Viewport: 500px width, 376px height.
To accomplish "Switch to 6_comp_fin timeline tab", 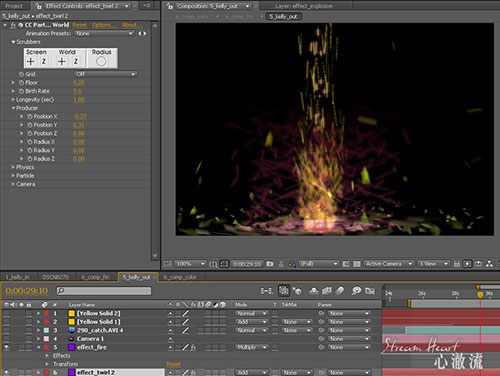I will coord(95,277).
